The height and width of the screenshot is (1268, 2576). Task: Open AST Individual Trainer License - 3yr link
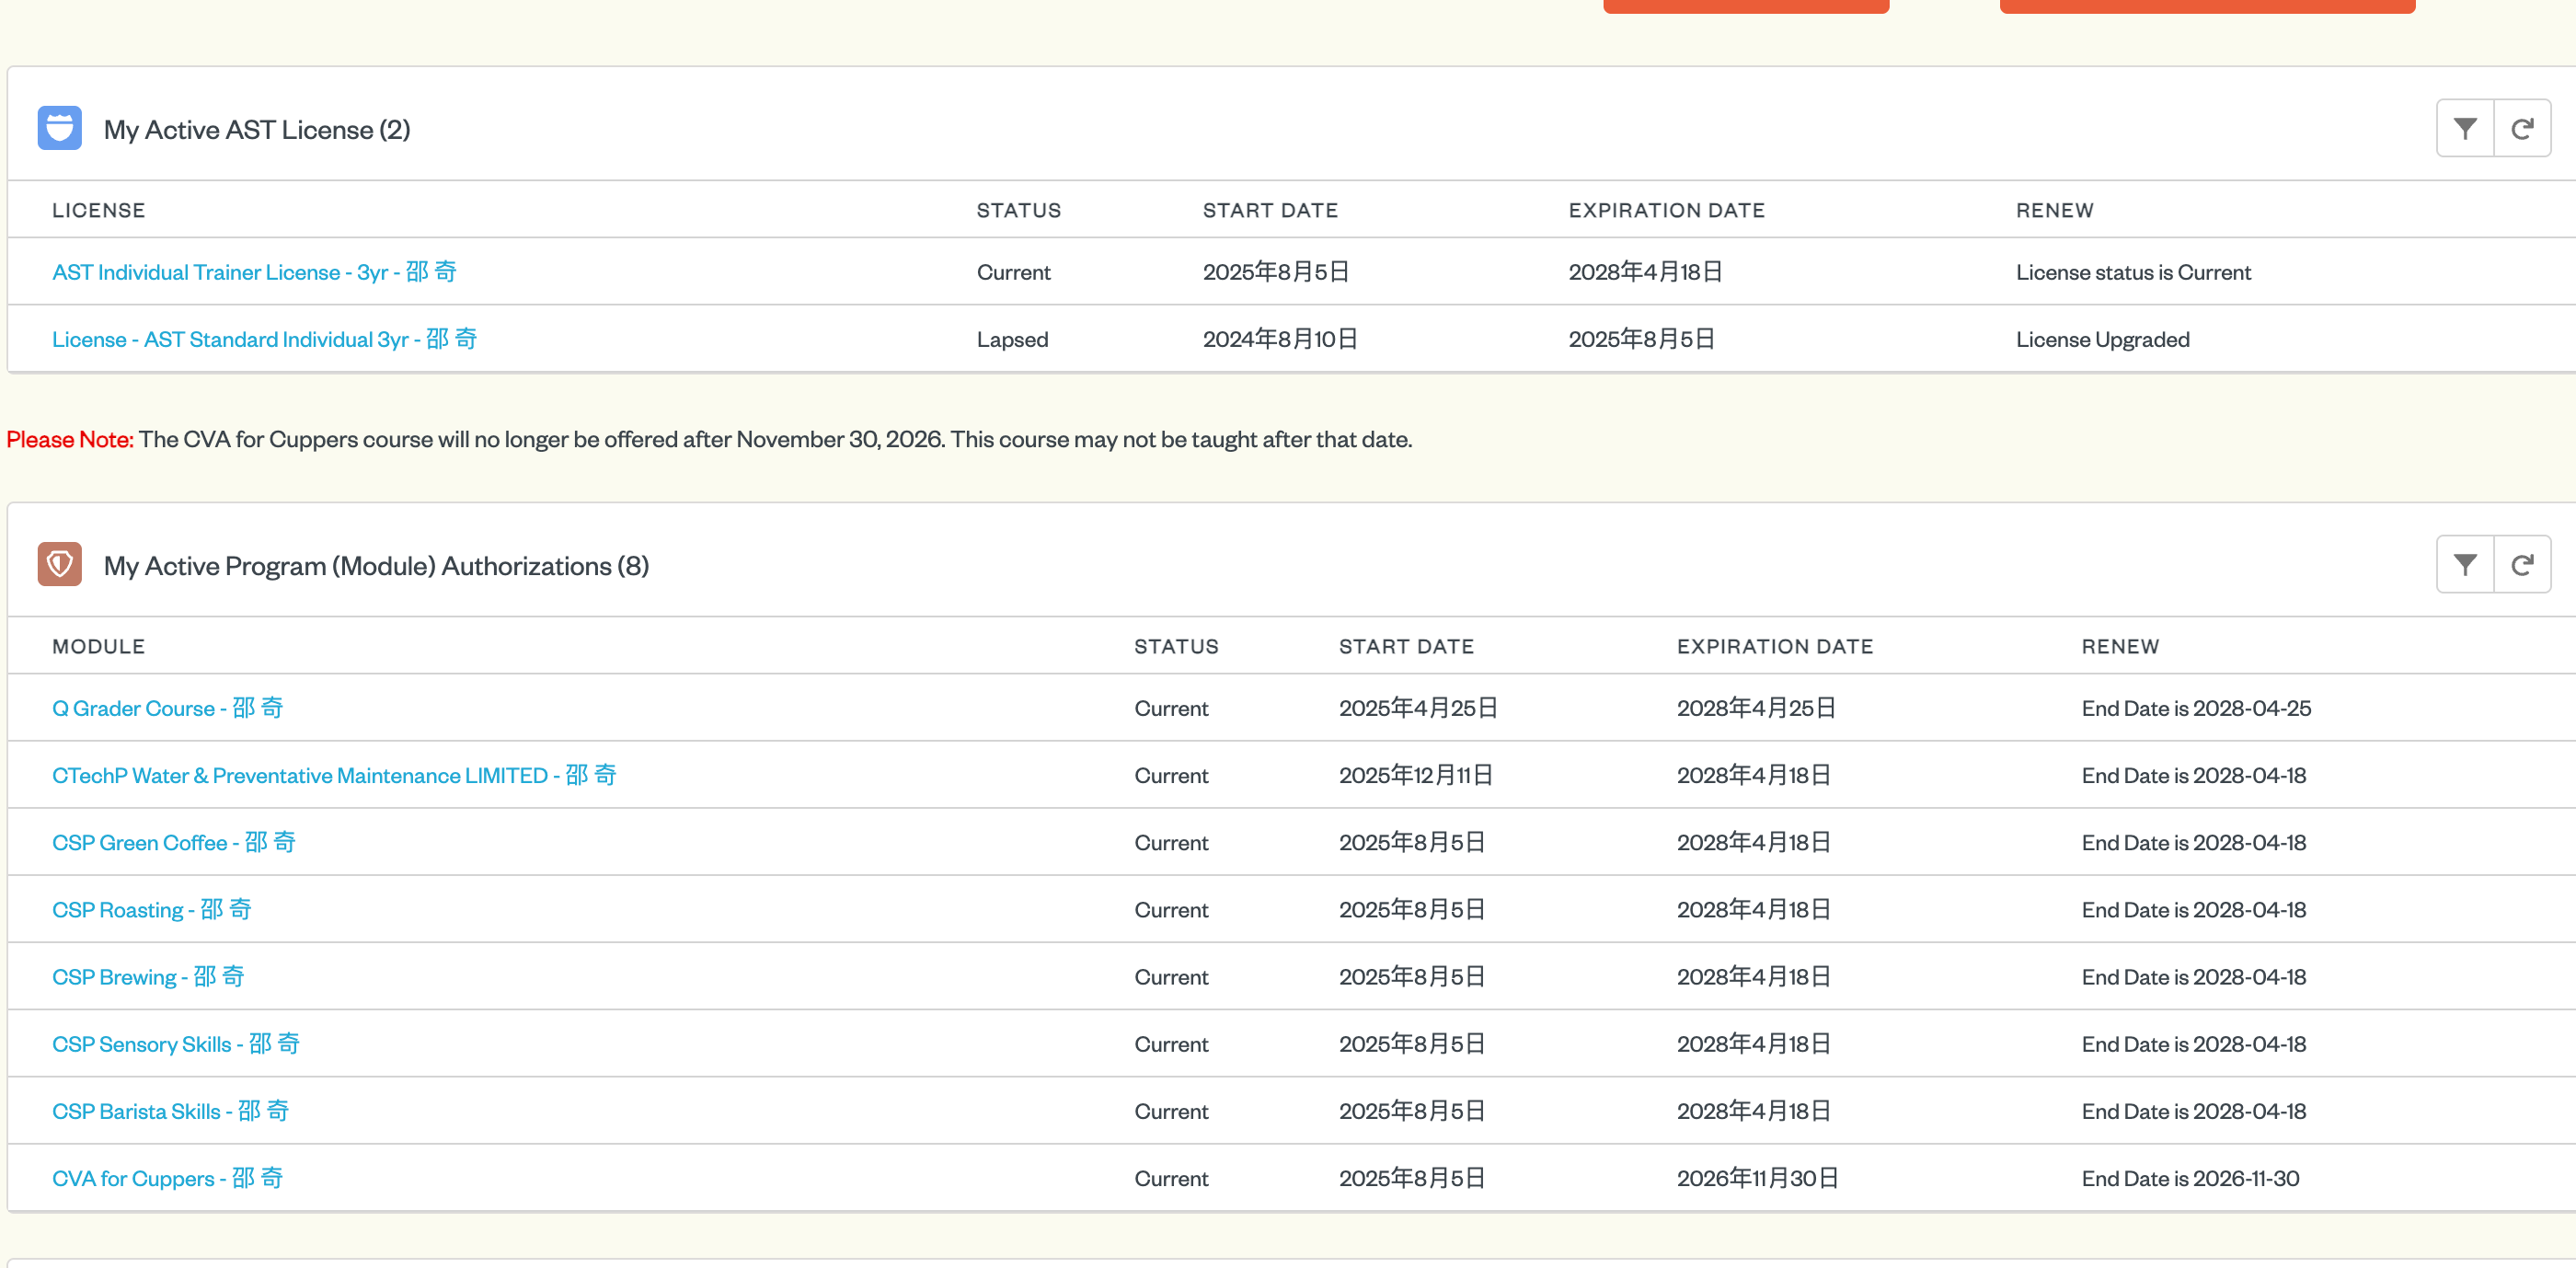[x=254, y=272]
